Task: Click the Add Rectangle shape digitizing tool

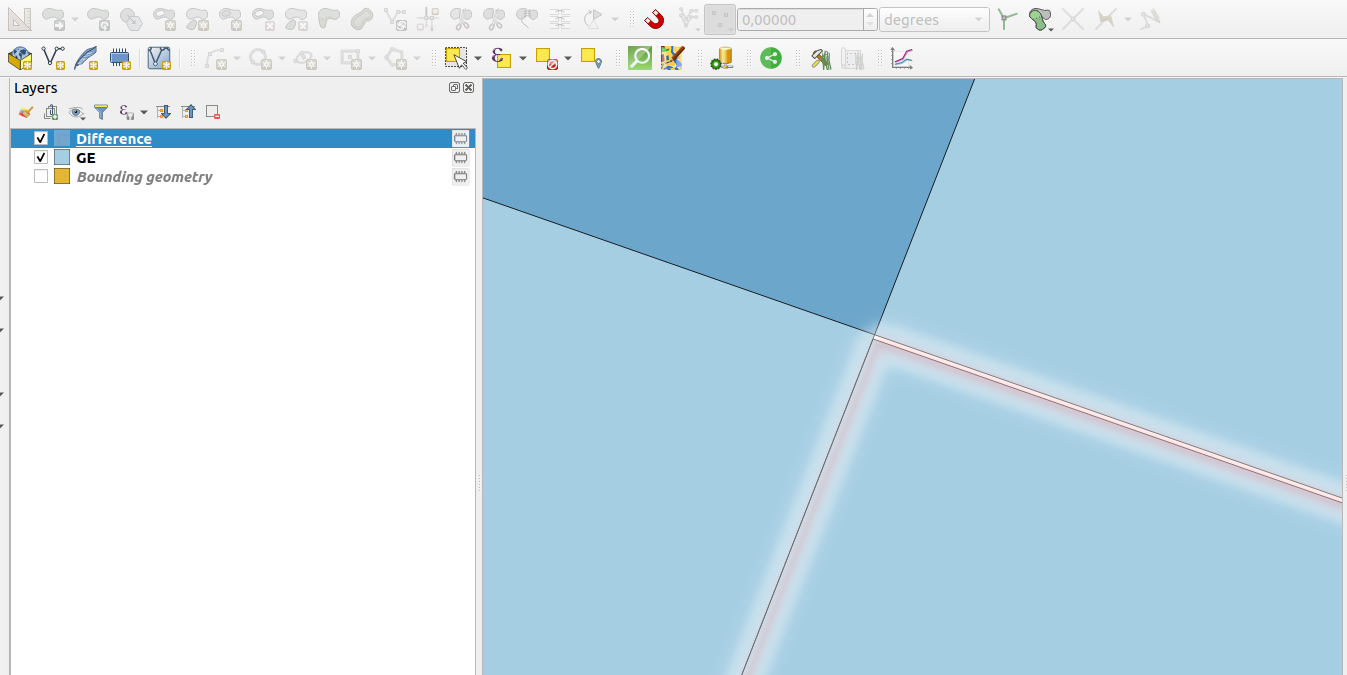Action: point(351,59)
